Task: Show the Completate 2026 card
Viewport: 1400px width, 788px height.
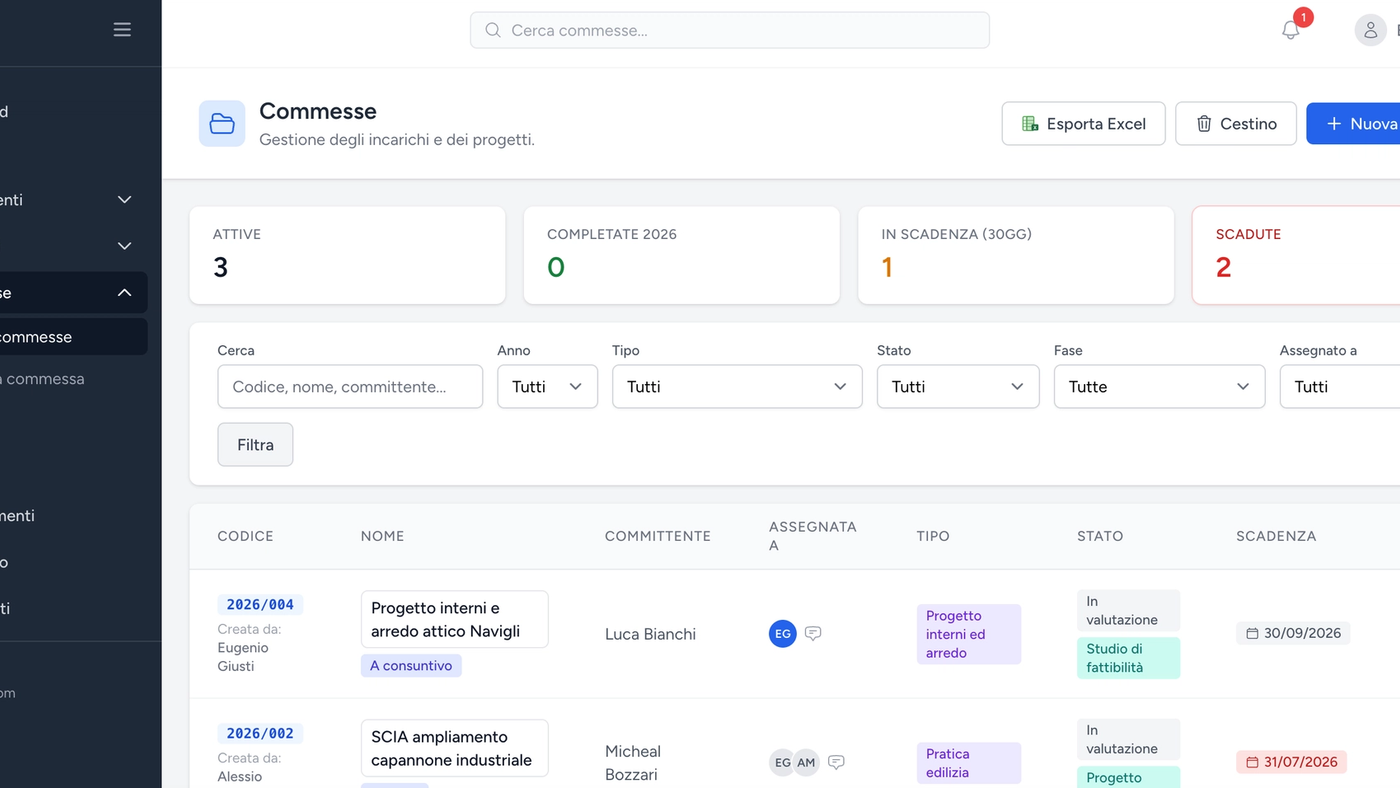Action: click(681, 255)
